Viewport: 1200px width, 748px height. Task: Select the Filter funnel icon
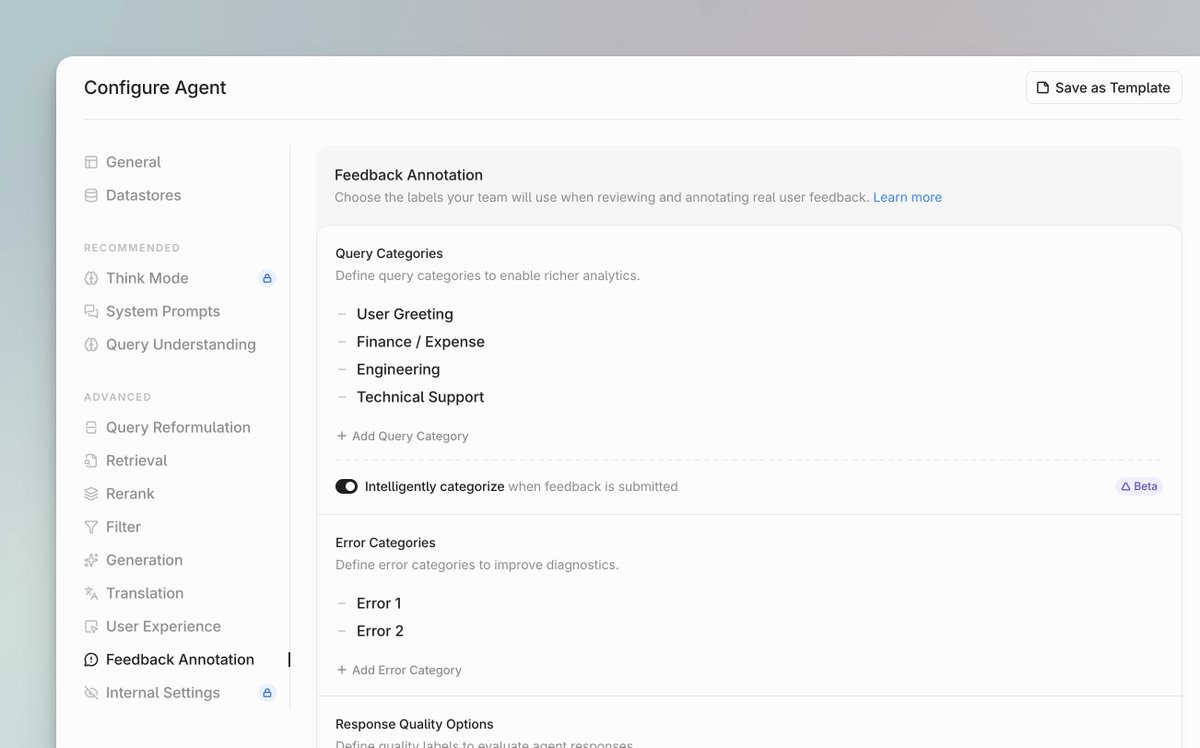[91, 526]
